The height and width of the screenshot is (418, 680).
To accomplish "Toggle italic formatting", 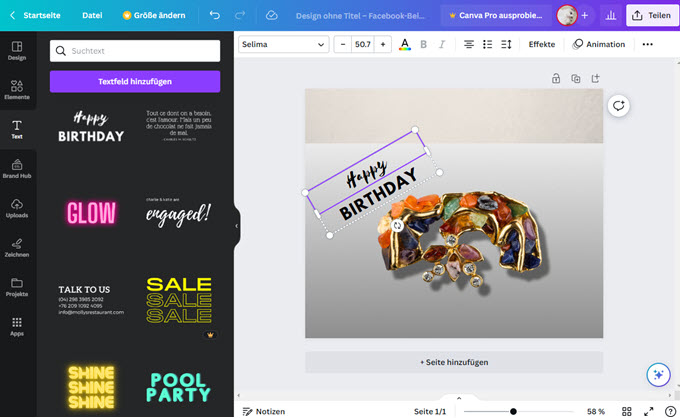I will point(442,44).
